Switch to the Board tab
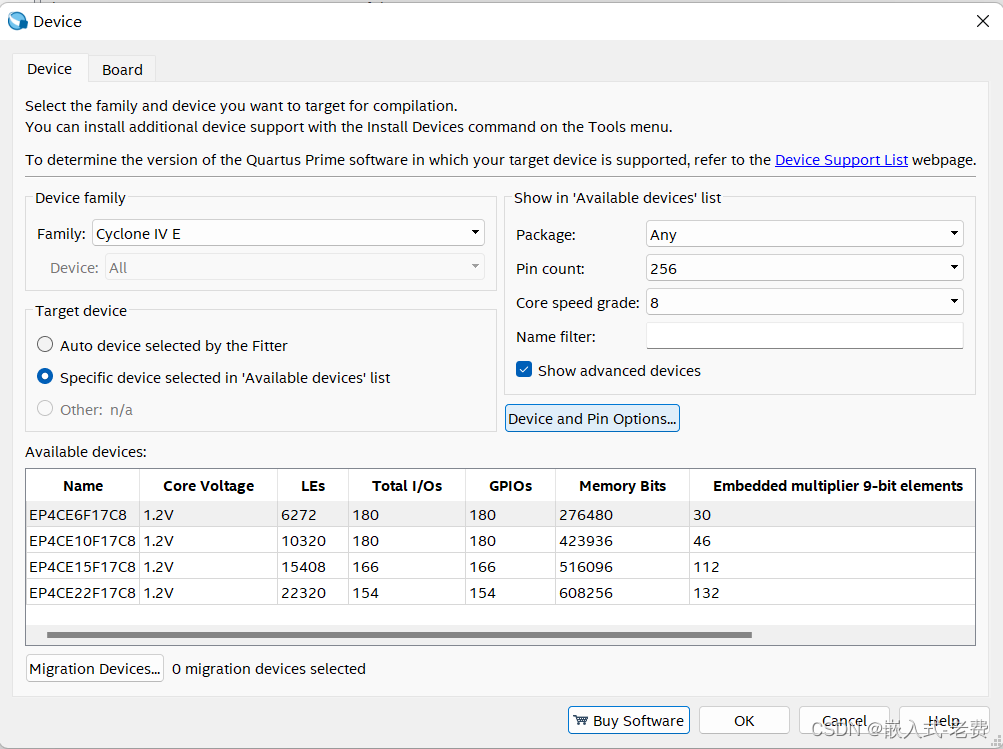Screen dimensions: 1003x749 pos(122,70)
